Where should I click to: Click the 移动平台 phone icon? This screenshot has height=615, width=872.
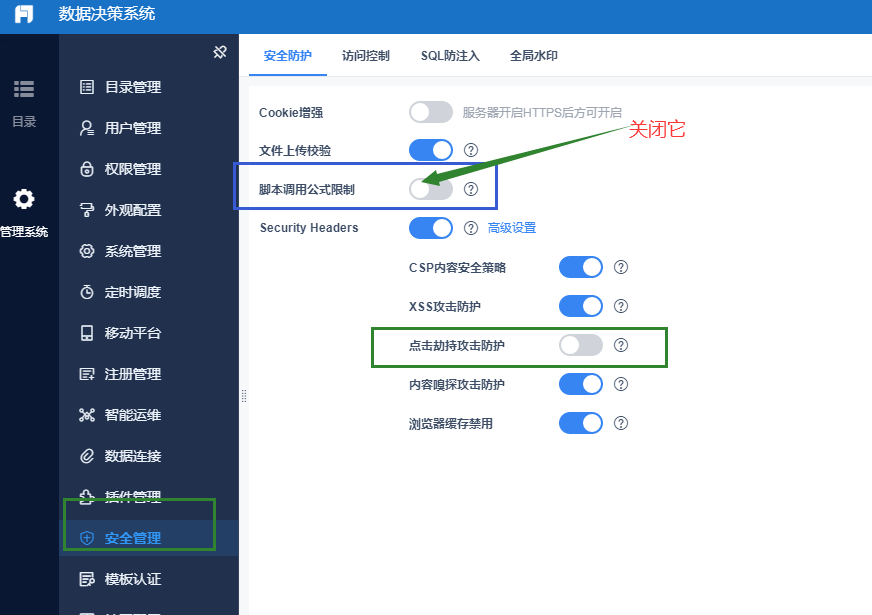(x=87, y=333)
